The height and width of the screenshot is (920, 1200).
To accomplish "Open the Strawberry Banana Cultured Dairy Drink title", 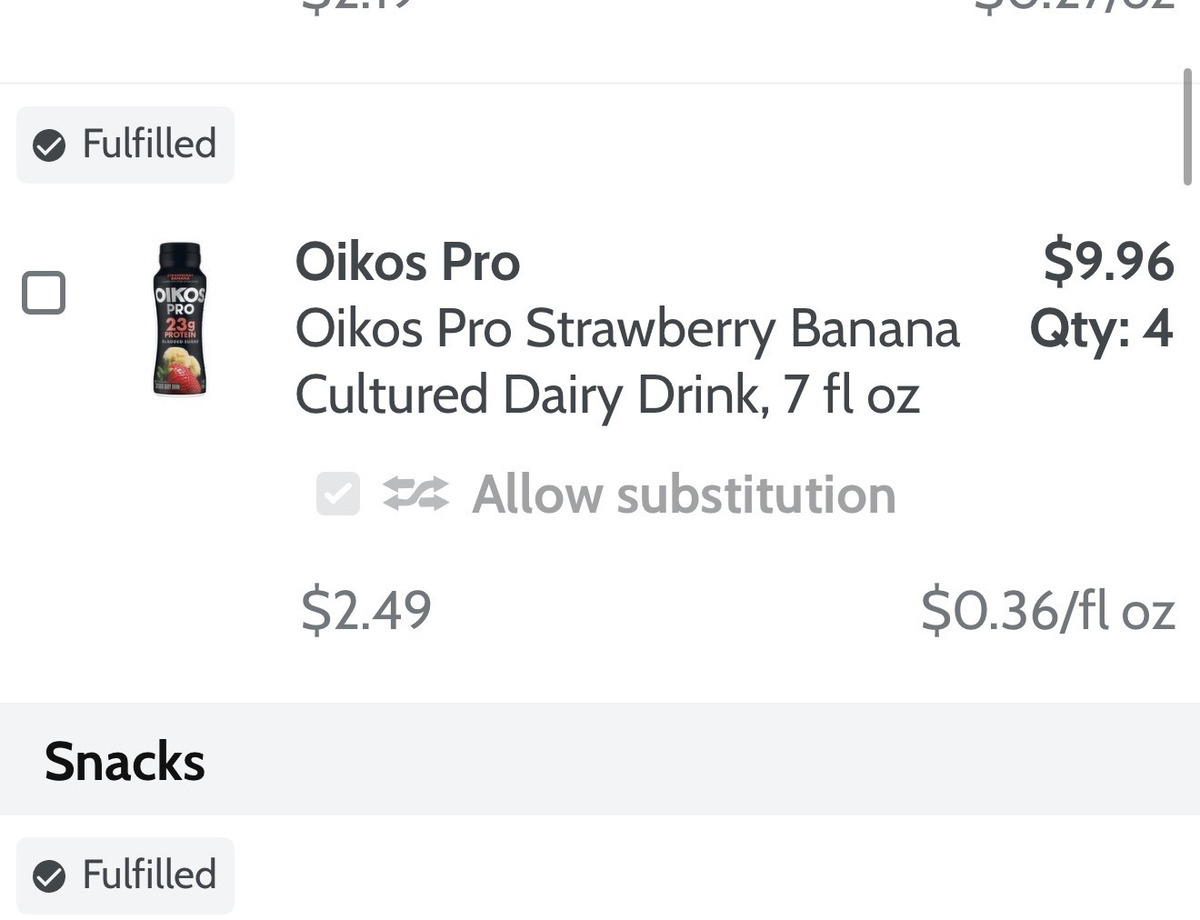I will point(626,362).
